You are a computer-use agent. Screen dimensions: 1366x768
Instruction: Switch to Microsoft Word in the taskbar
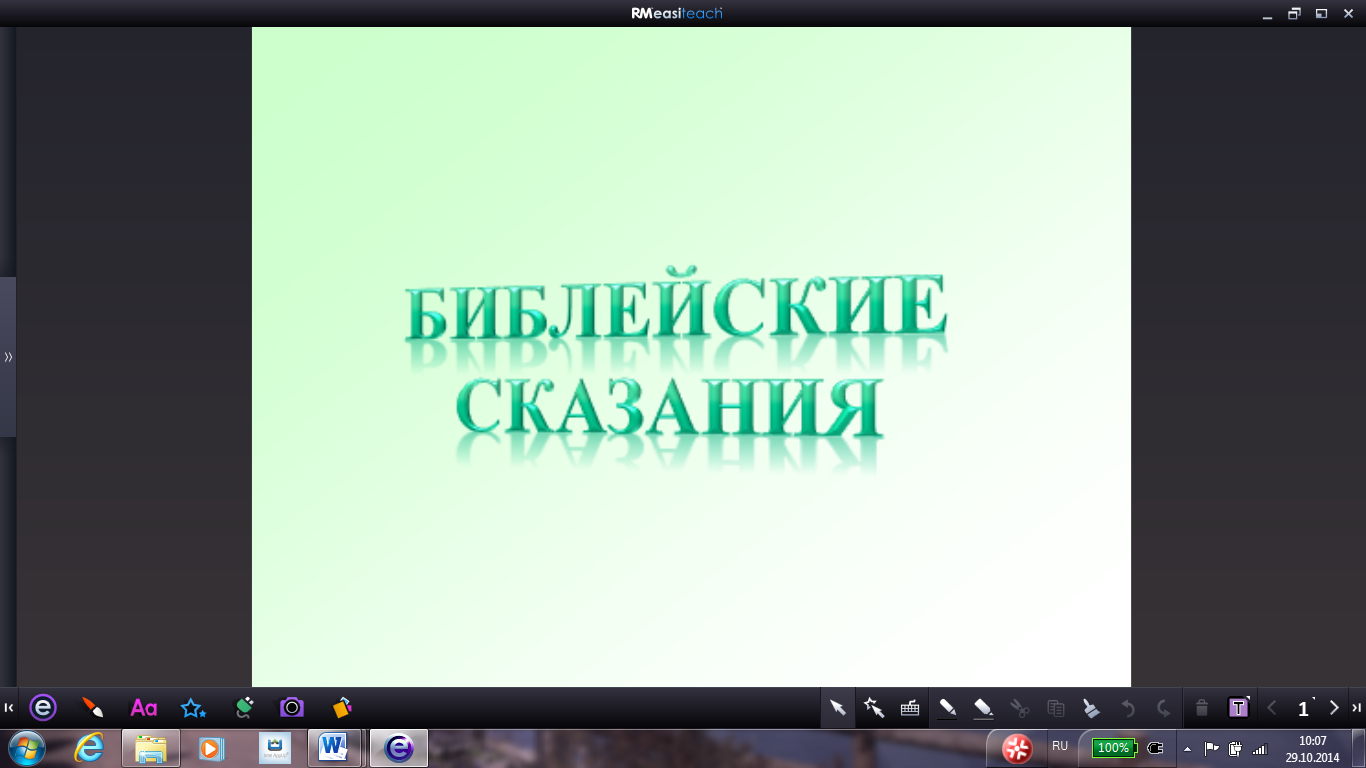click(x=334, y=747)
